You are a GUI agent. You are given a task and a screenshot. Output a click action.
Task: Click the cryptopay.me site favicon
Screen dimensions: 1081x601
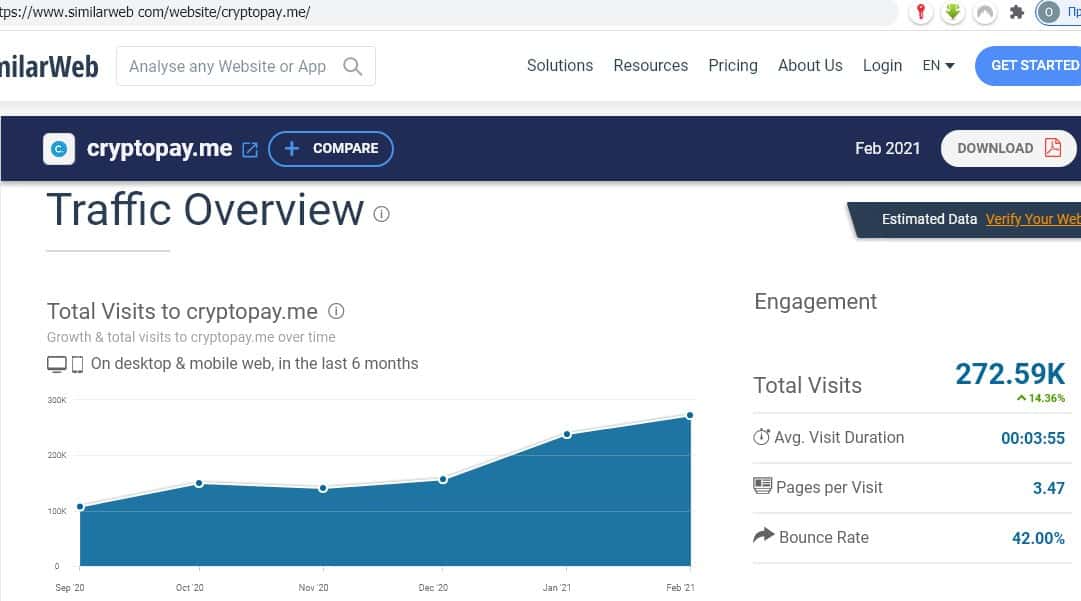pos(60,149)
